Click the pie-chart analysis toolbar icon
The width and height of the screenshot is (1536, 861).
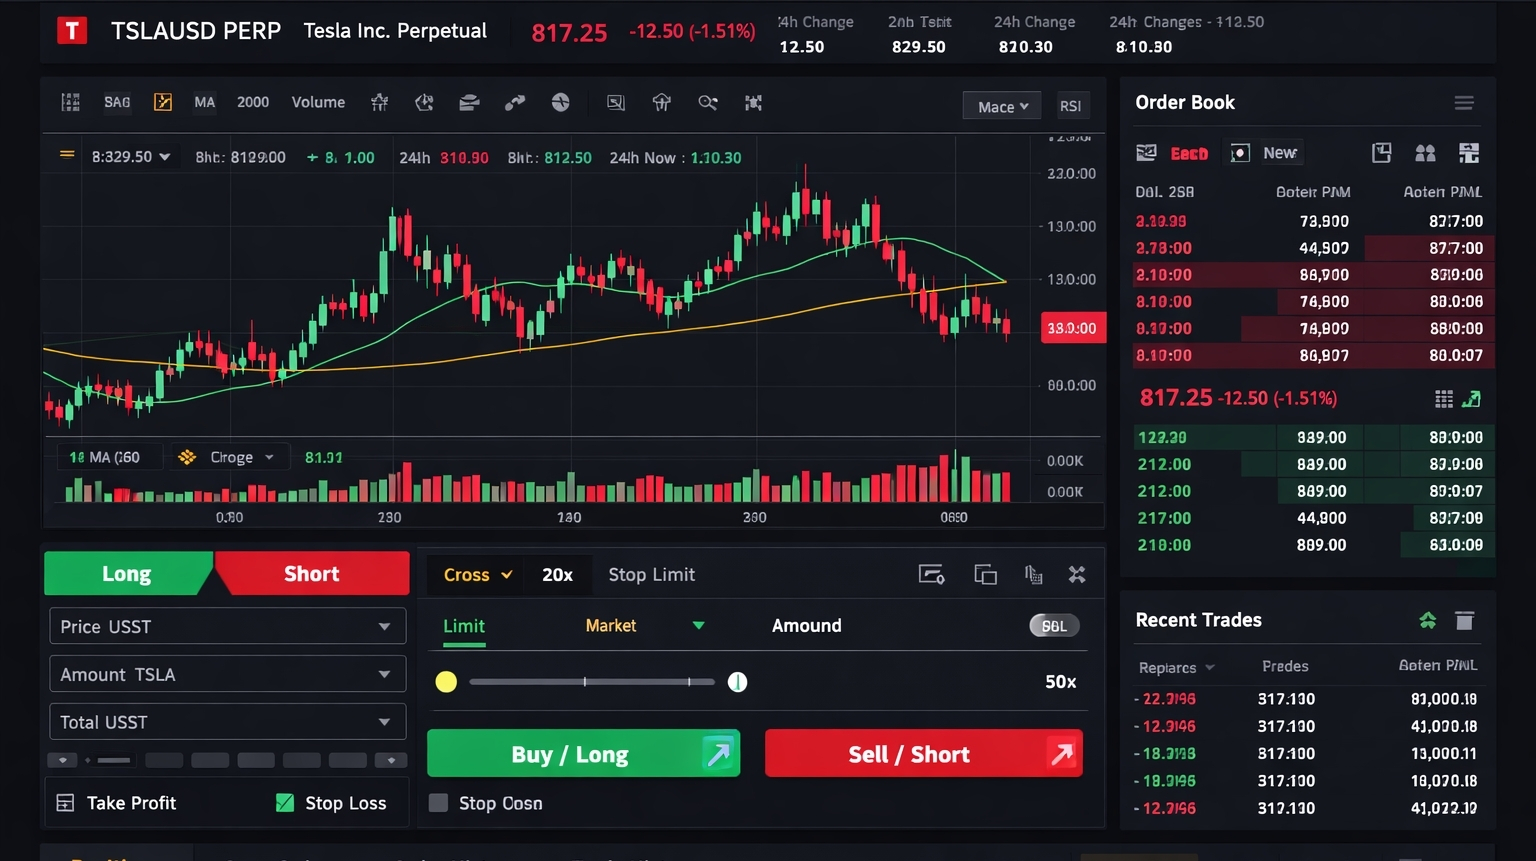(x=424, y=102)
